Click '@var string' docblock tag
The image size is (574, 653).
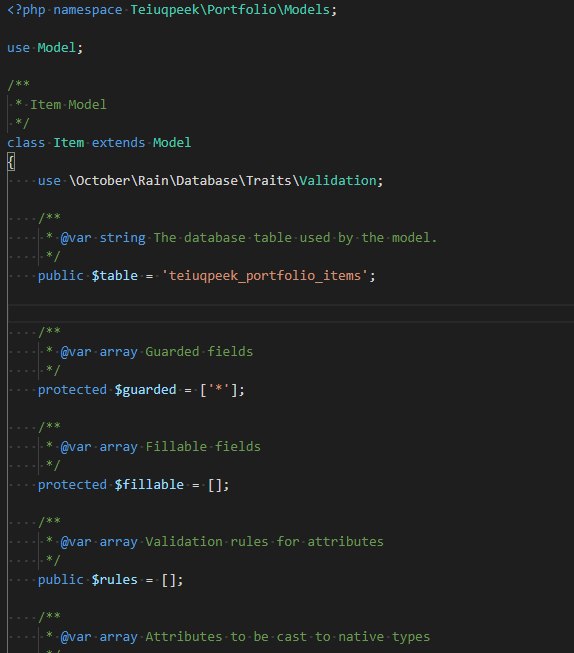click(103, 238)
